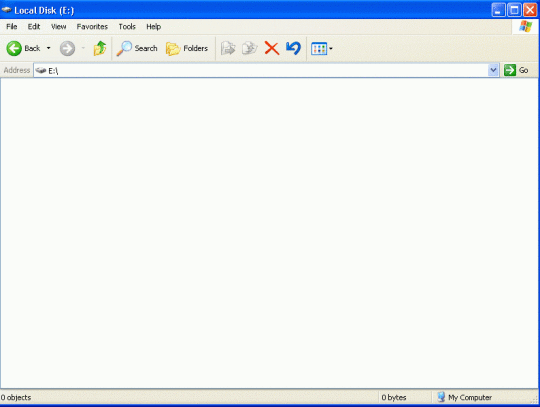Open the Favorites menu

(92, 27)
